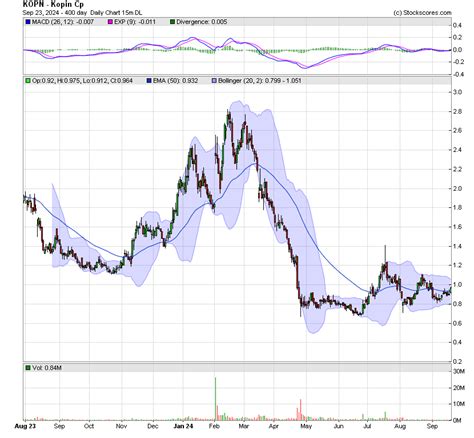Click the '10M' volume axis label

459,404
